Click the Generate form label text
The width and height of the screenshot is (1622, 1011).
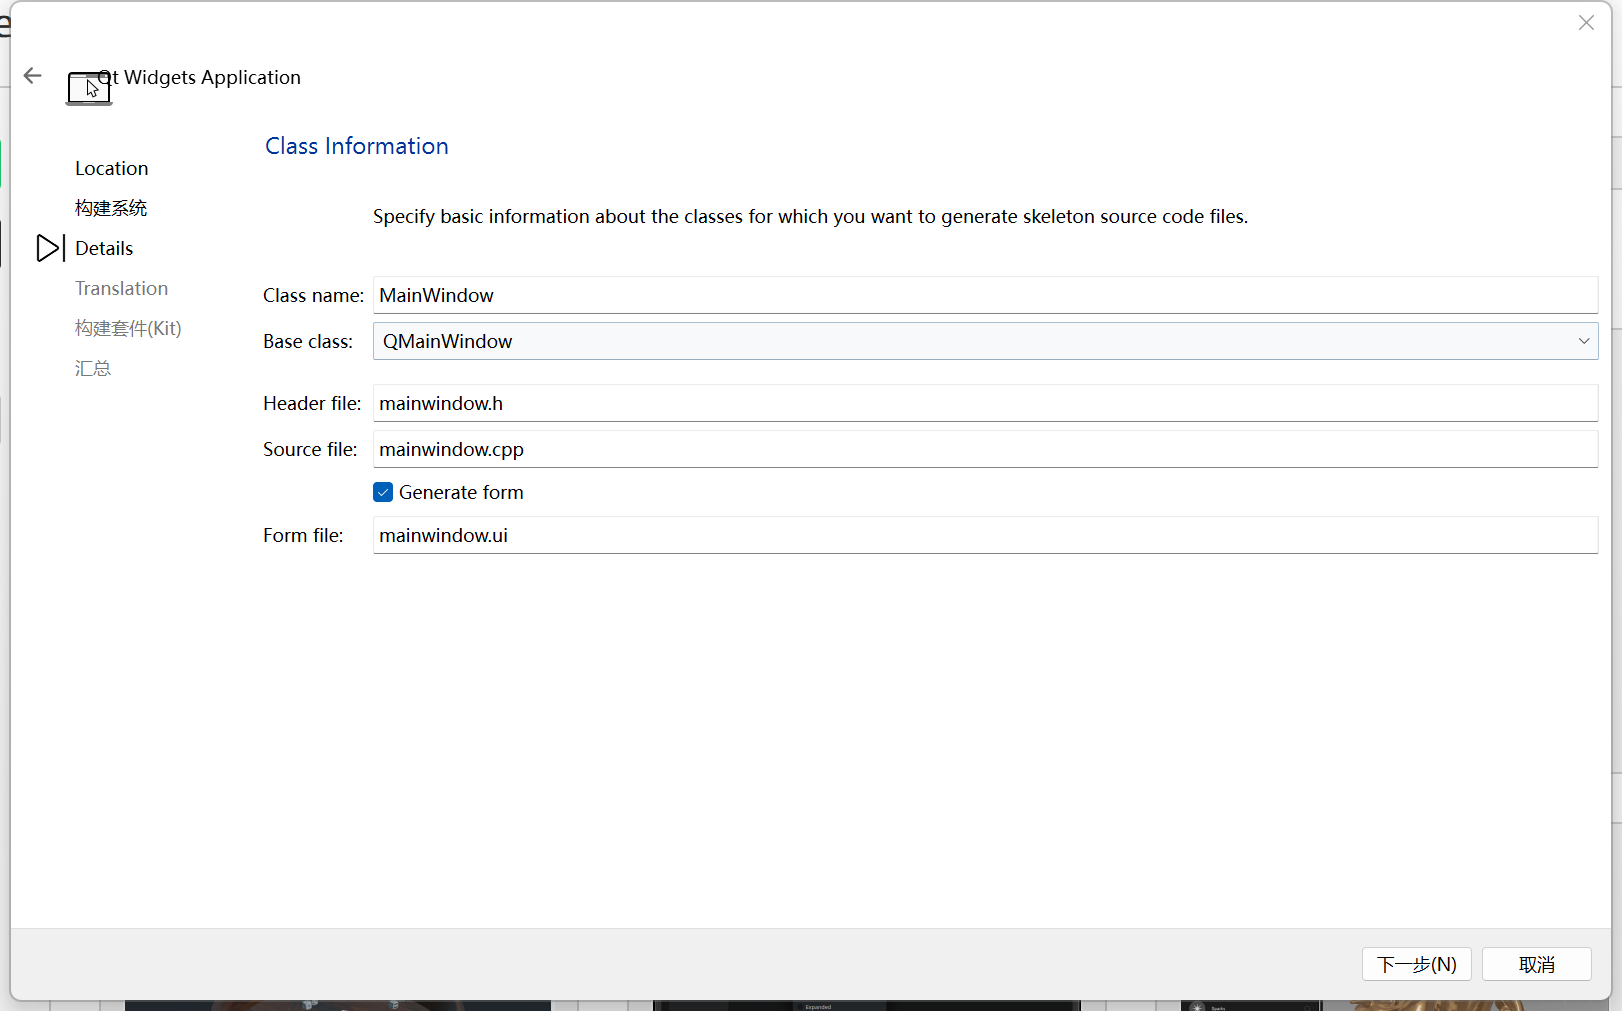click(461, 492)
